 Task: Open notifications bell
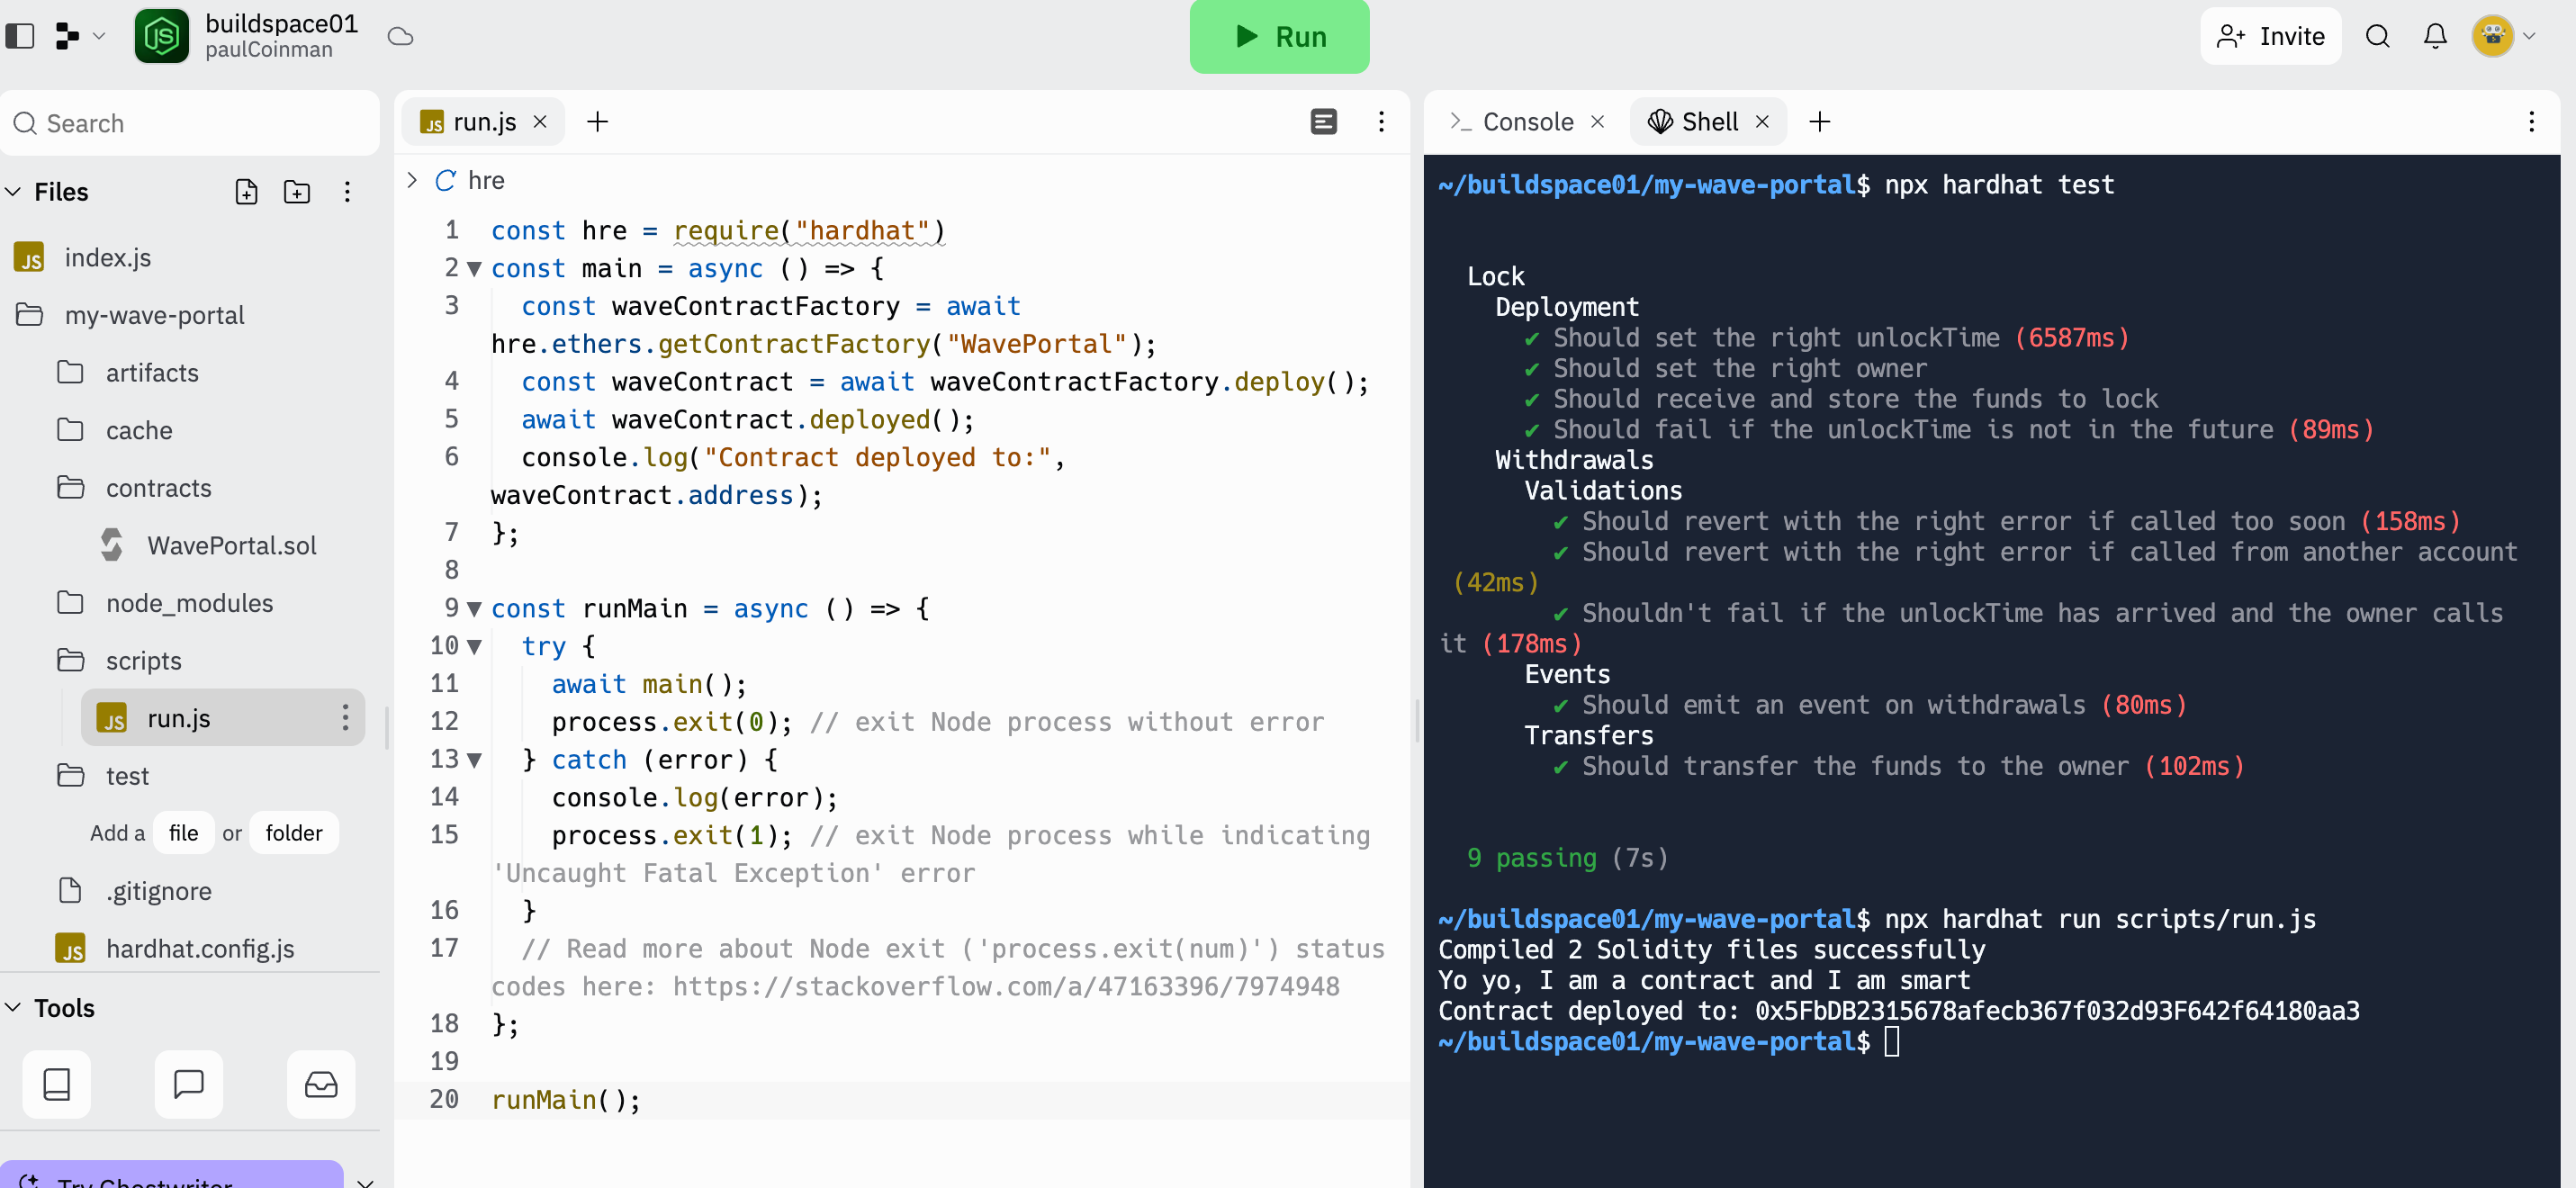click(x=2435, y=36)
